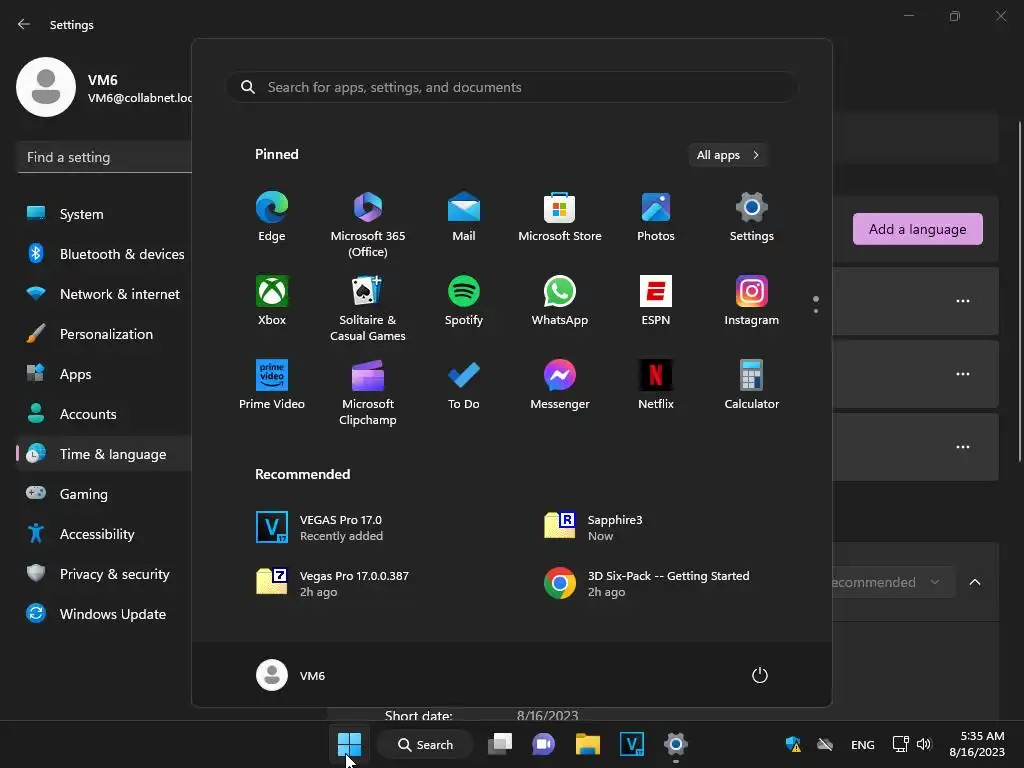Go to next page of pinned apps

point(816,311)
